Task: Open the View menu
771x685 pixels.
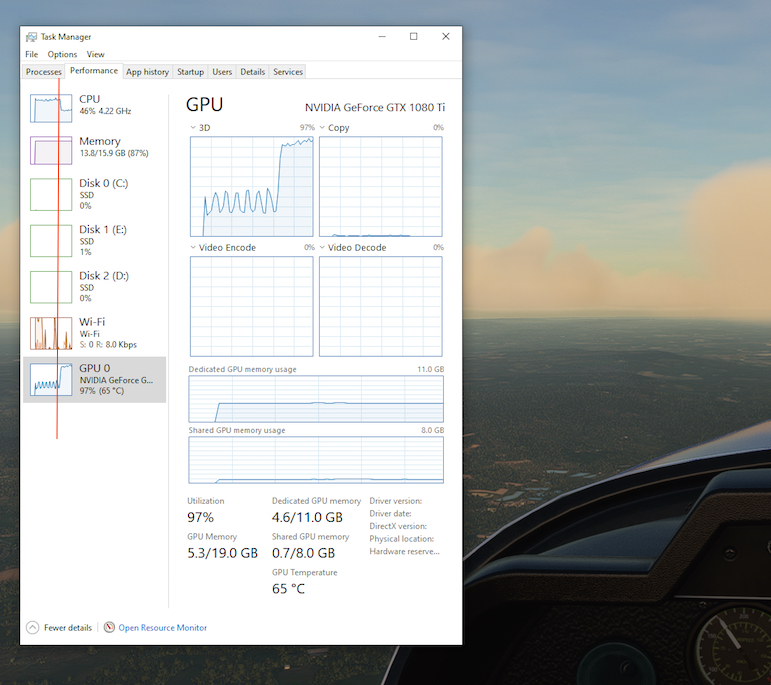Action: click(95, 54)
